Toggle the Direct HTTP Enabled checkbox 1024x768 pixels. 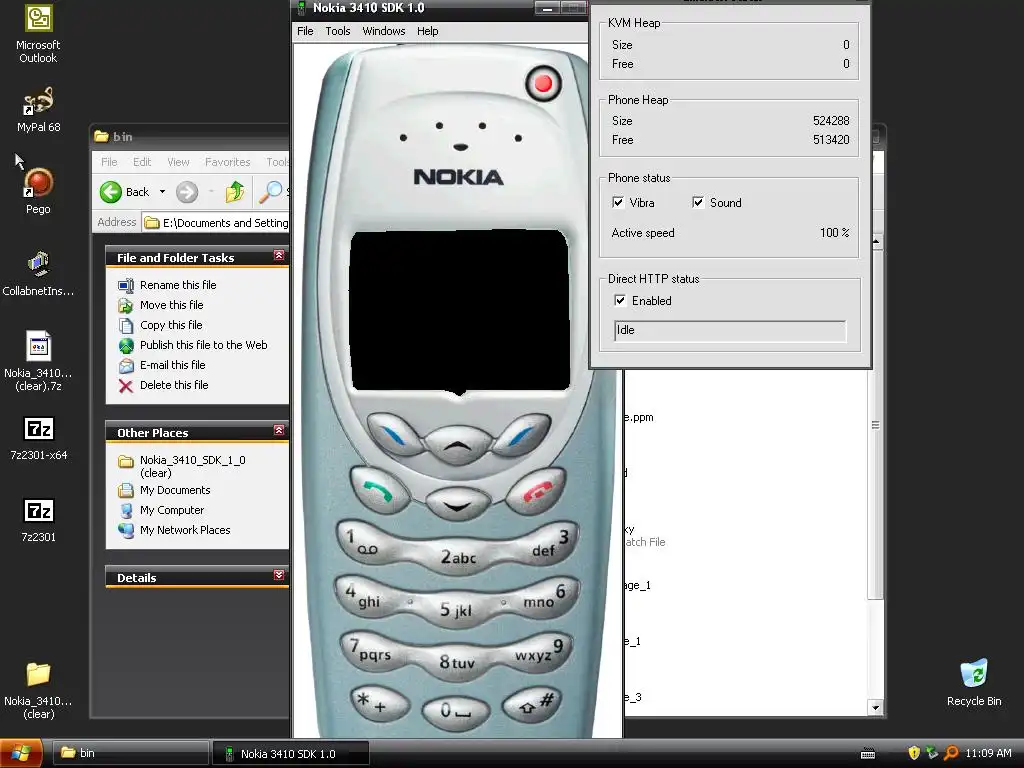(620, 300)
